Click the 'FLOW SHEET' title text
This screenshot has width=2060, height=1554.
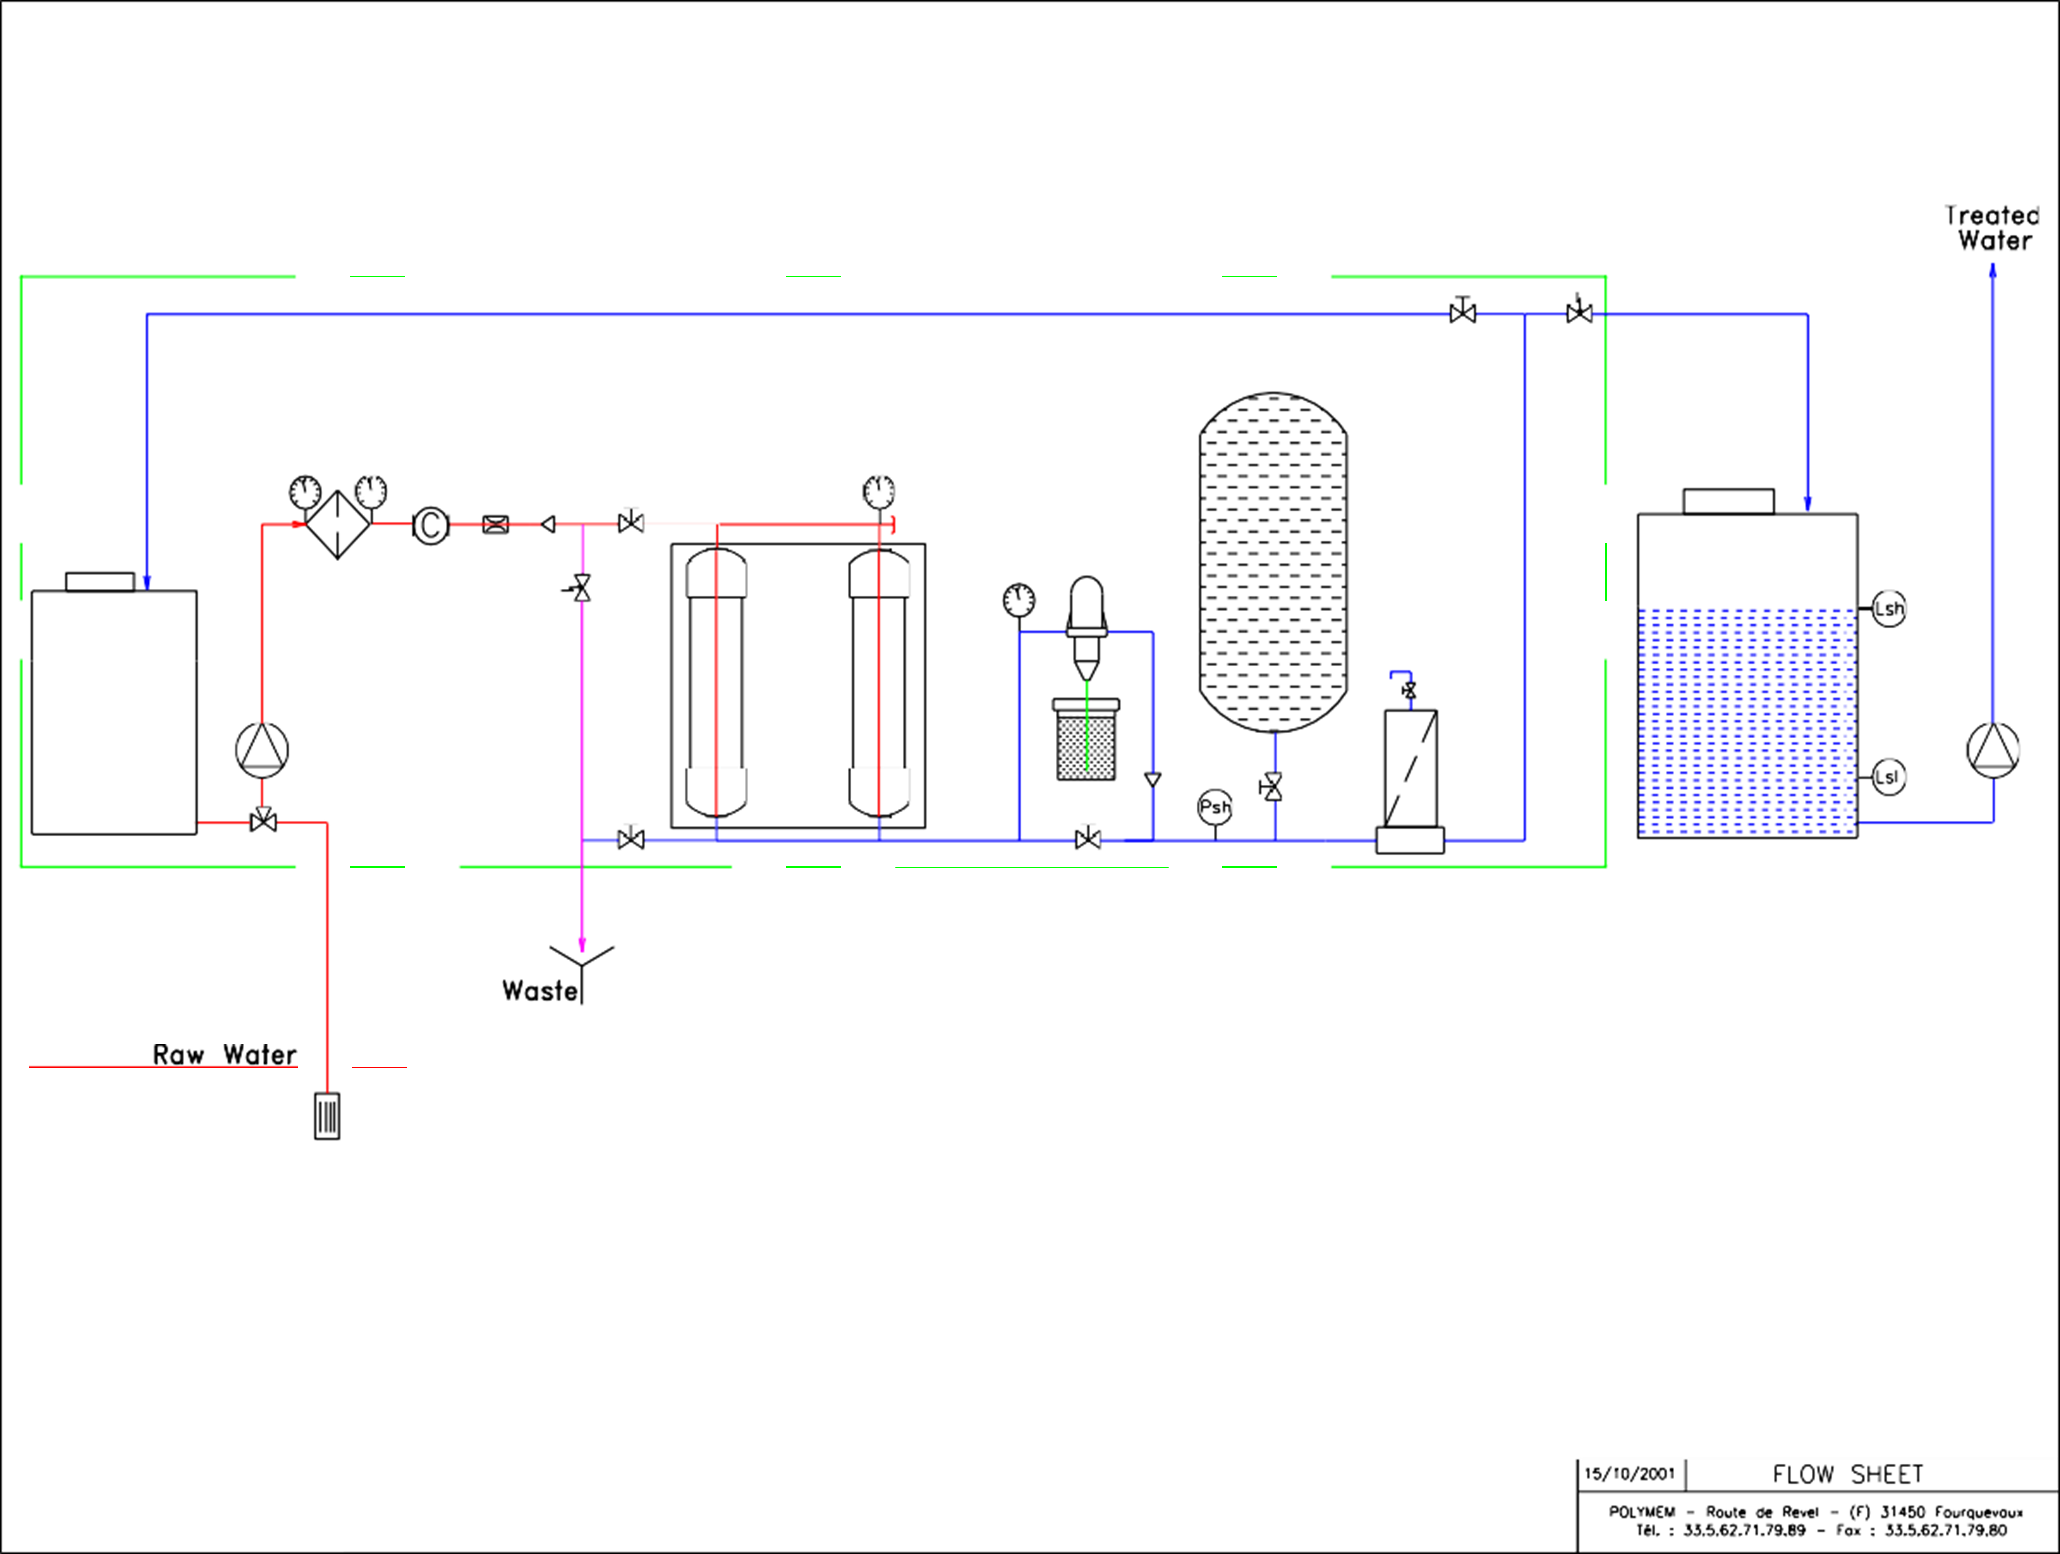click(1848, 1475)
